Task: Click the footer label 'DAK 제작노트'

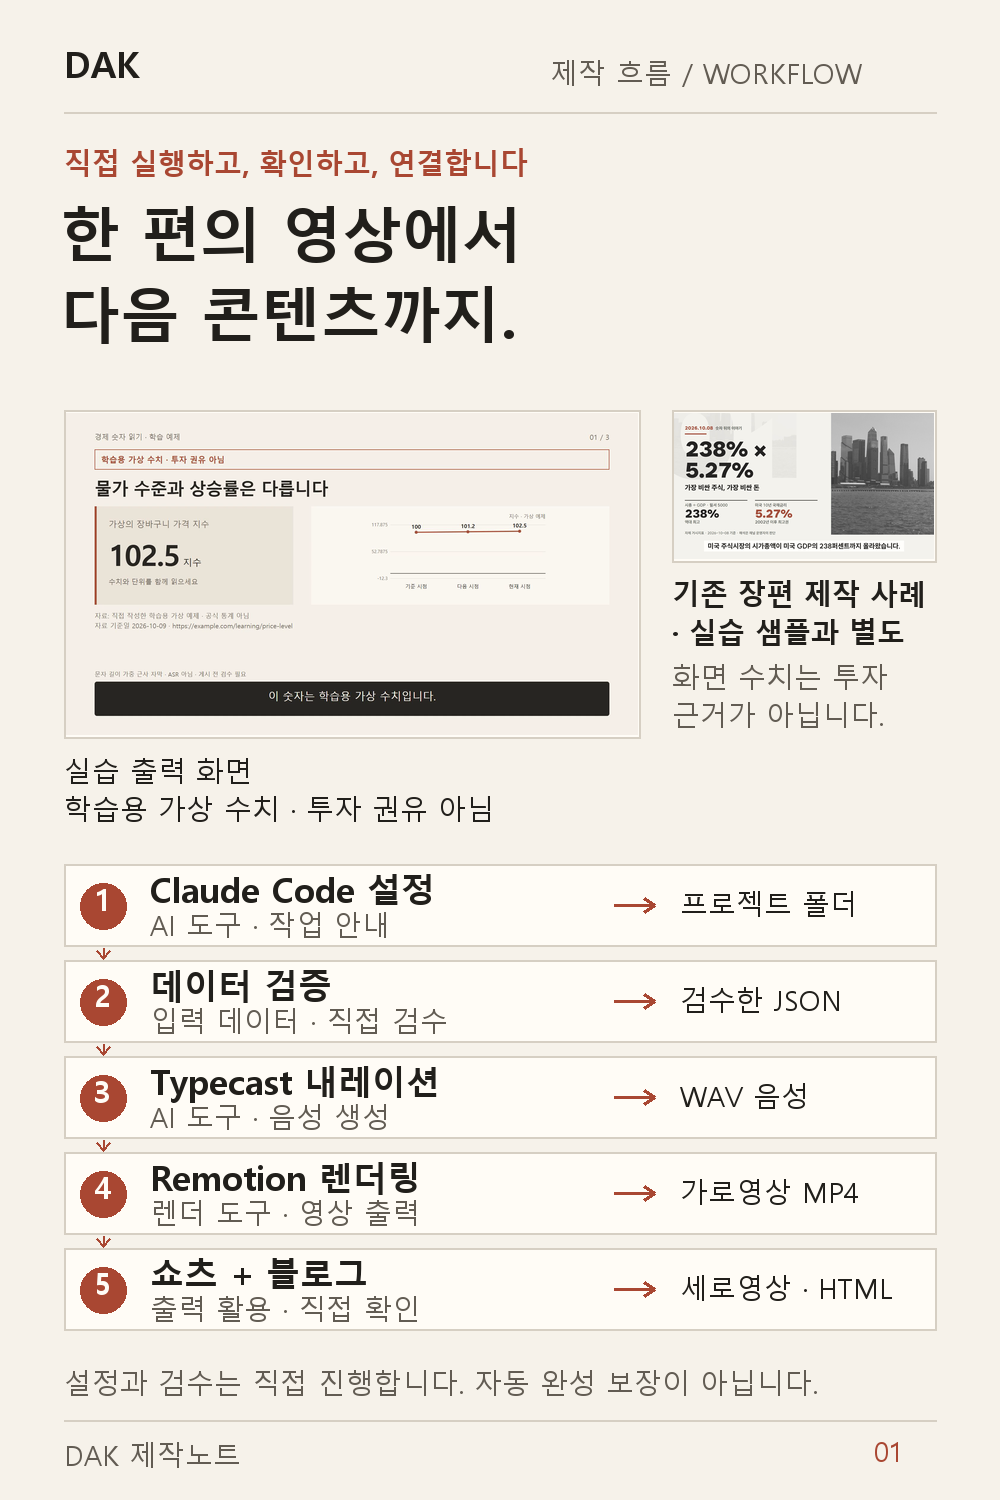Action: 152,1454
